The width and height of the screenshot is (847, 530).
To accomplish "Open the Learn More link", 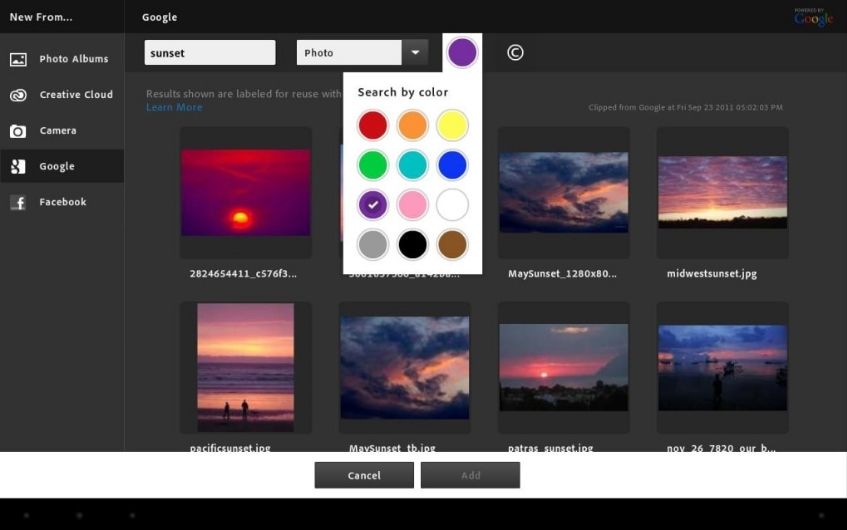I will [174, 107].
